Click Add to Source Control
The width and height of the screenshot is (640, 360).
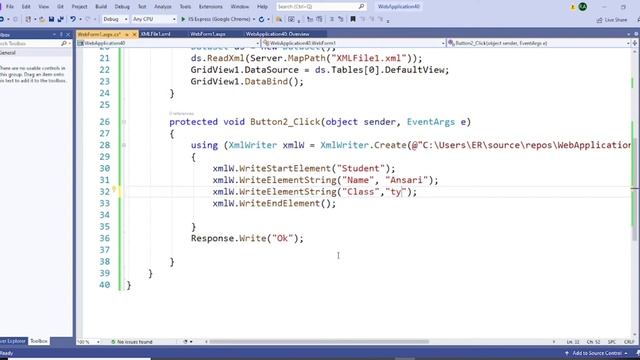(596, 353)
